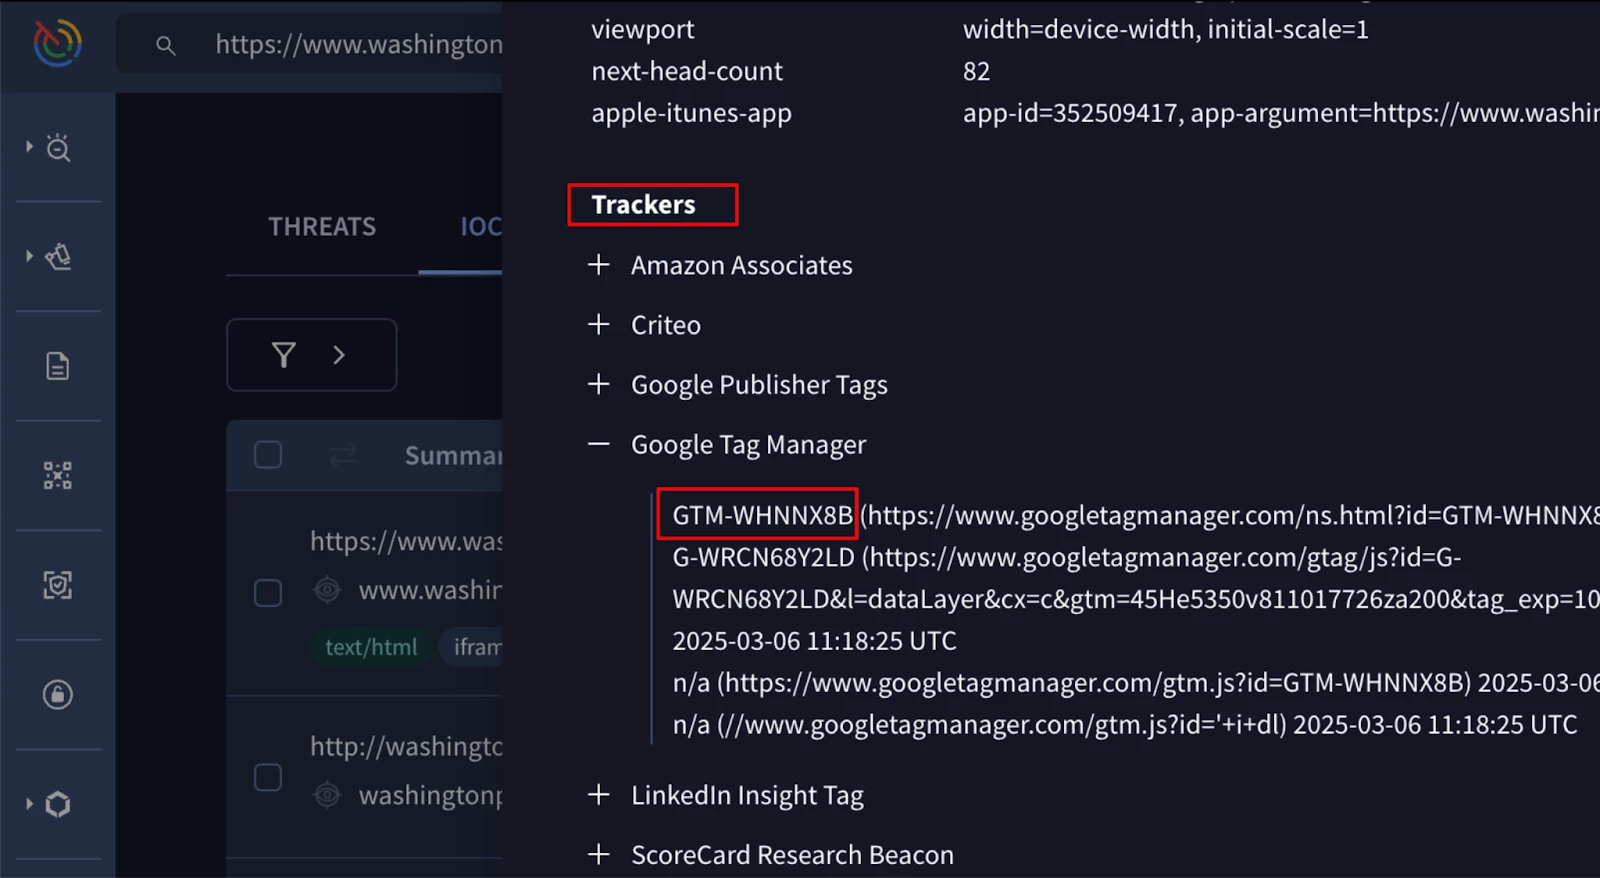Open the hexagon sidebar icon at bottom
This screenshot has width=1600, height=878.
point(58,804)
